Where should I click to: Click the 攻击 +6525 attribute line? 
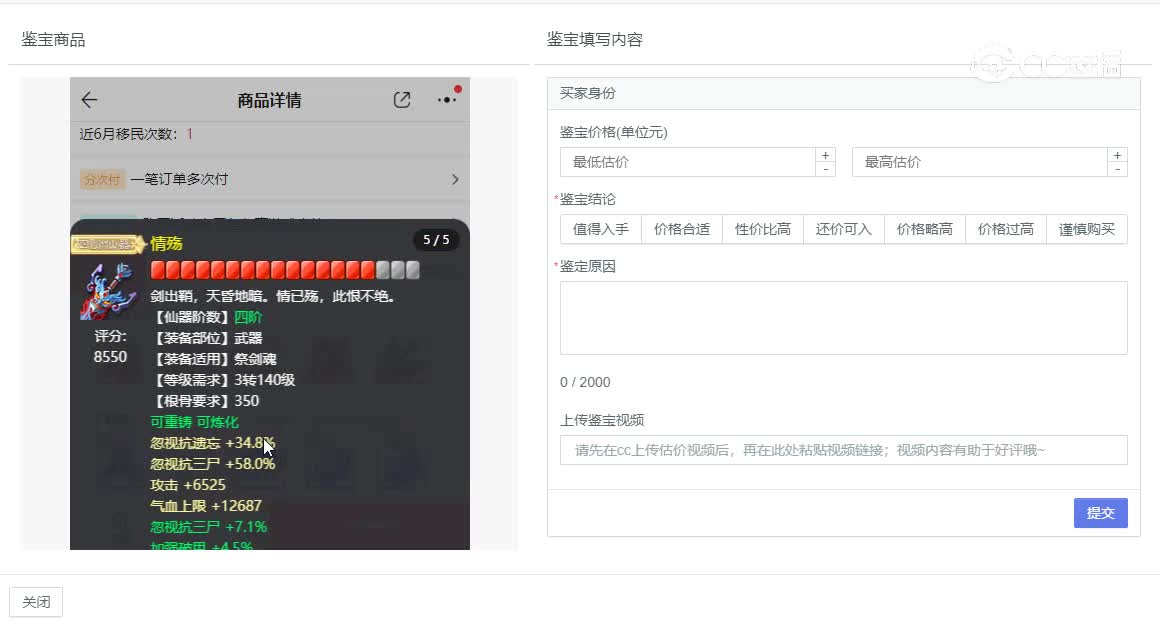[x=188, y=484]
